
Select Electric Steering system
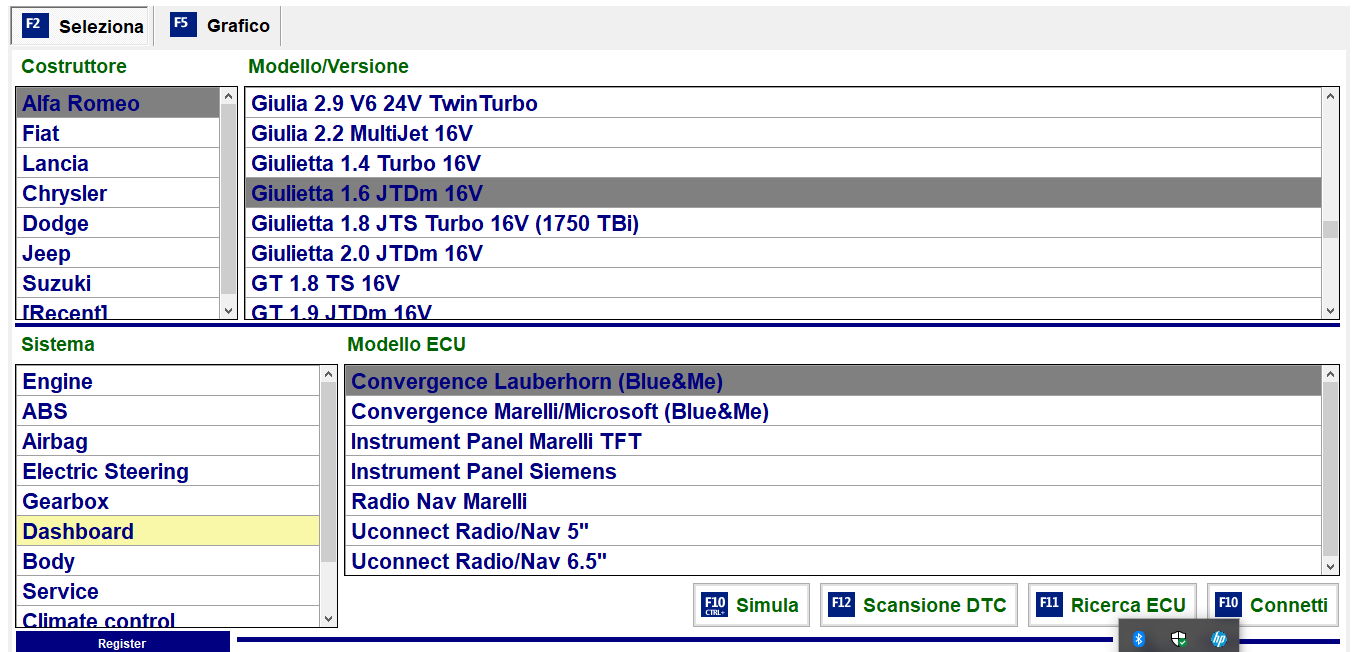click(168, 471)
